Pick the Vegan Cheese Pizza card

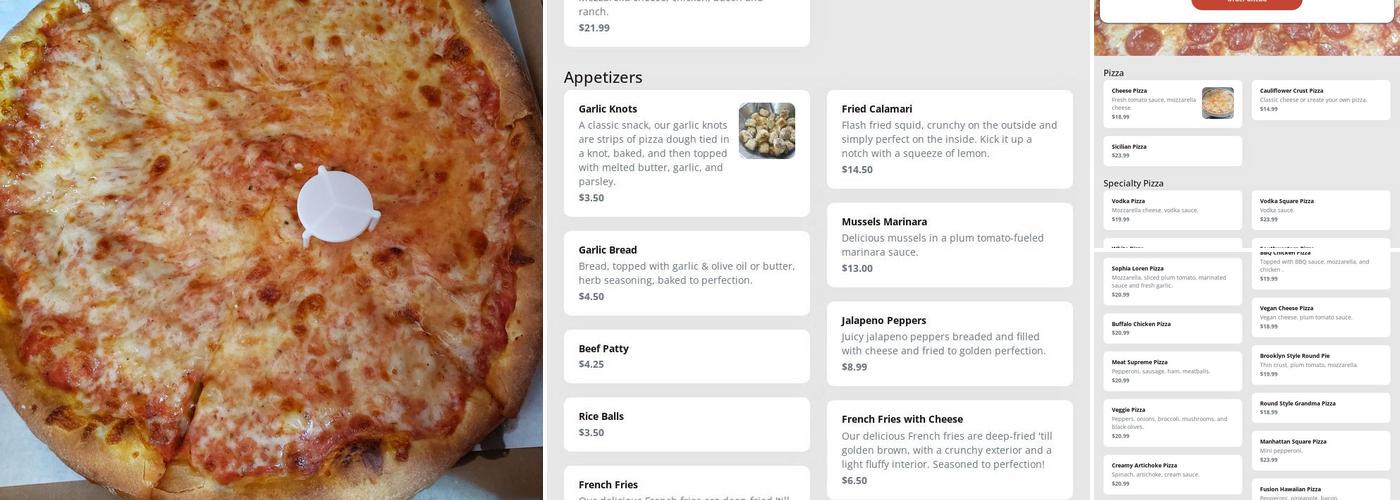1321,317
